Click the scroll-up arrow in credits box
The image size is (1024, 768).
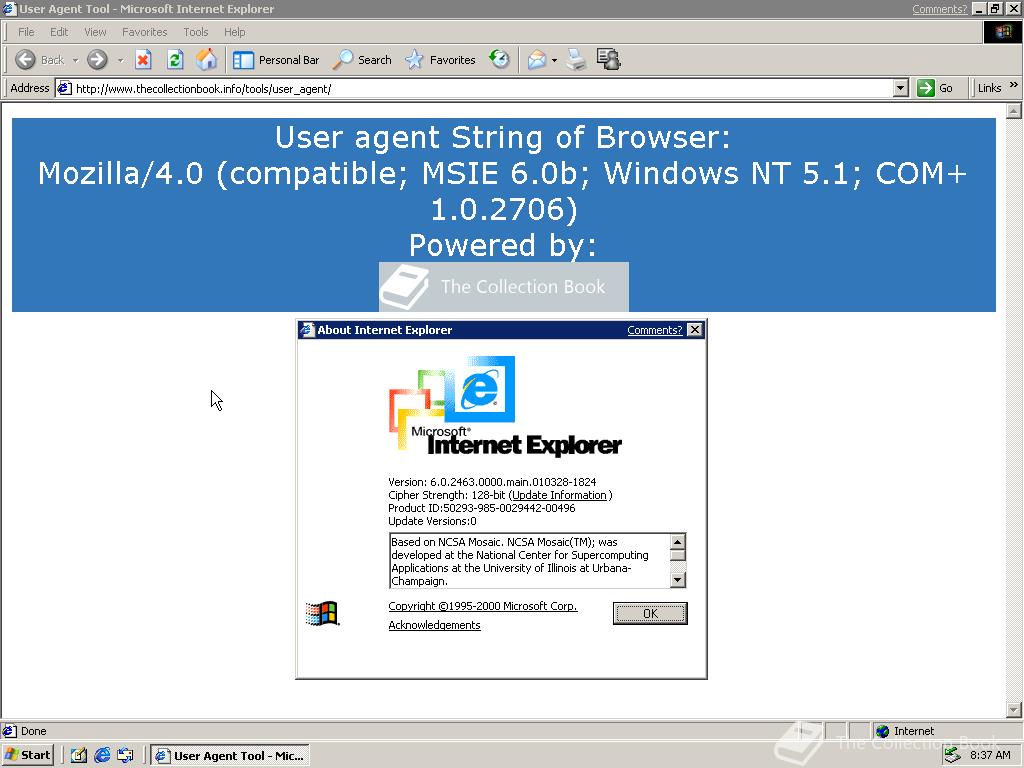click(678, 542)
